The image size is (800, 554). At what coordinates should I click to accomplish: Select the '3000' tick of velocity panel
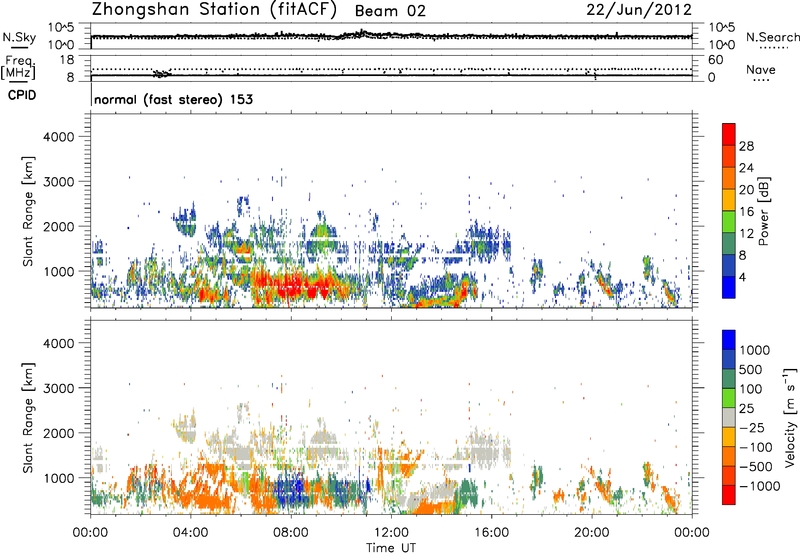(59, 388)
